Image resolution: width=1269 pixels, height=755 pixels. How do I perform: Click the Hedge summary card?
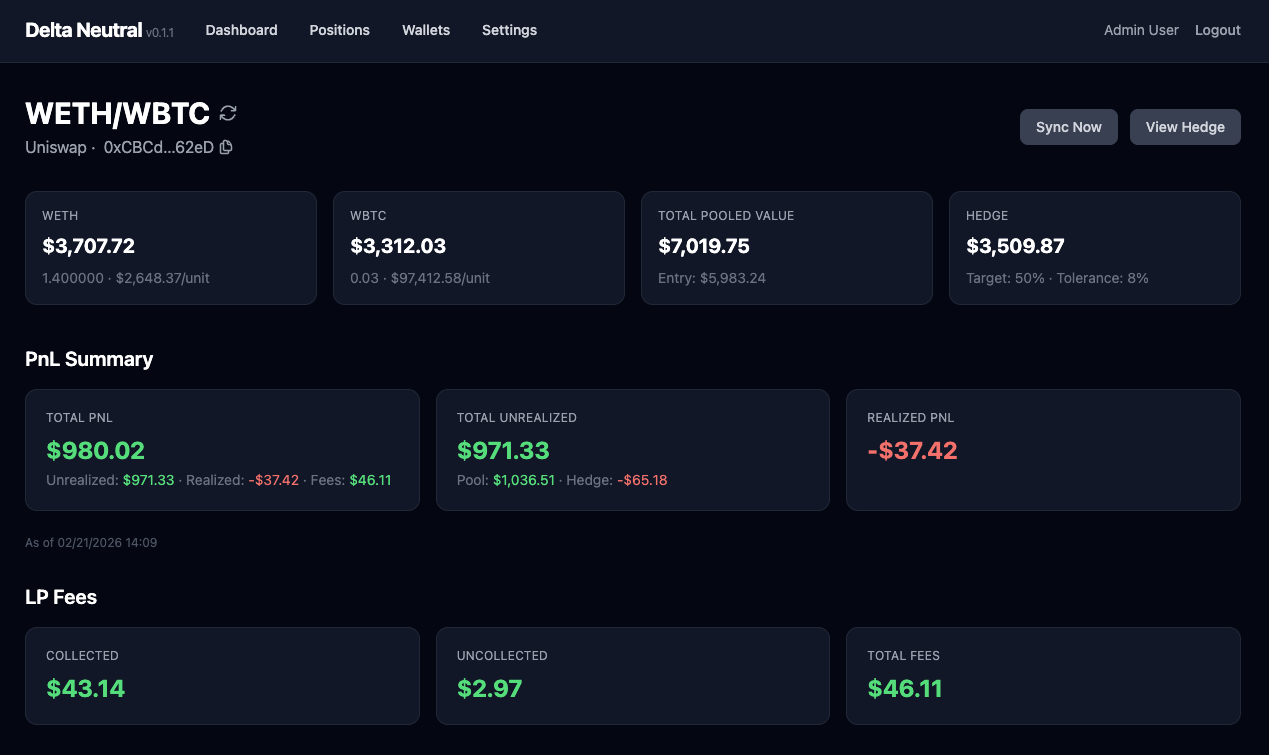(1094, 248)
